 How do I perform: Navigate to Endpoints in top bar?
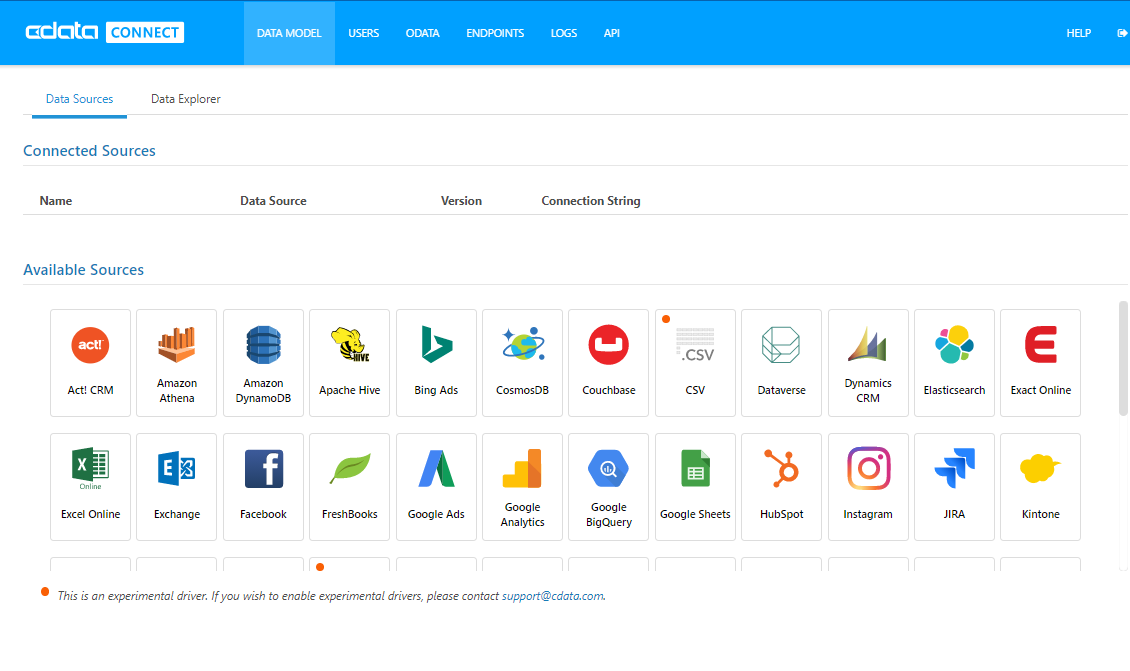pos(495,33)
